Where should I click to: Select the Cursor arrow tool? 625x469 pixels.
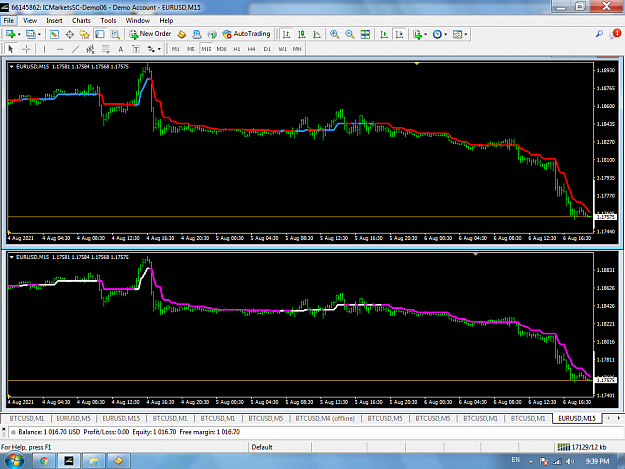11,49
